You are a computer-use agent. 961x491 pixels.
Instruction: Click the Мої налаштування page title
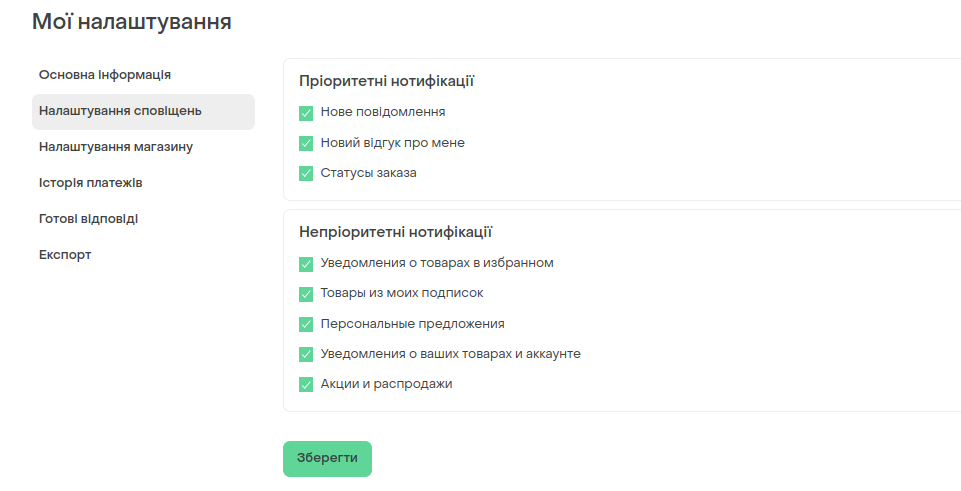click(132, 22)
